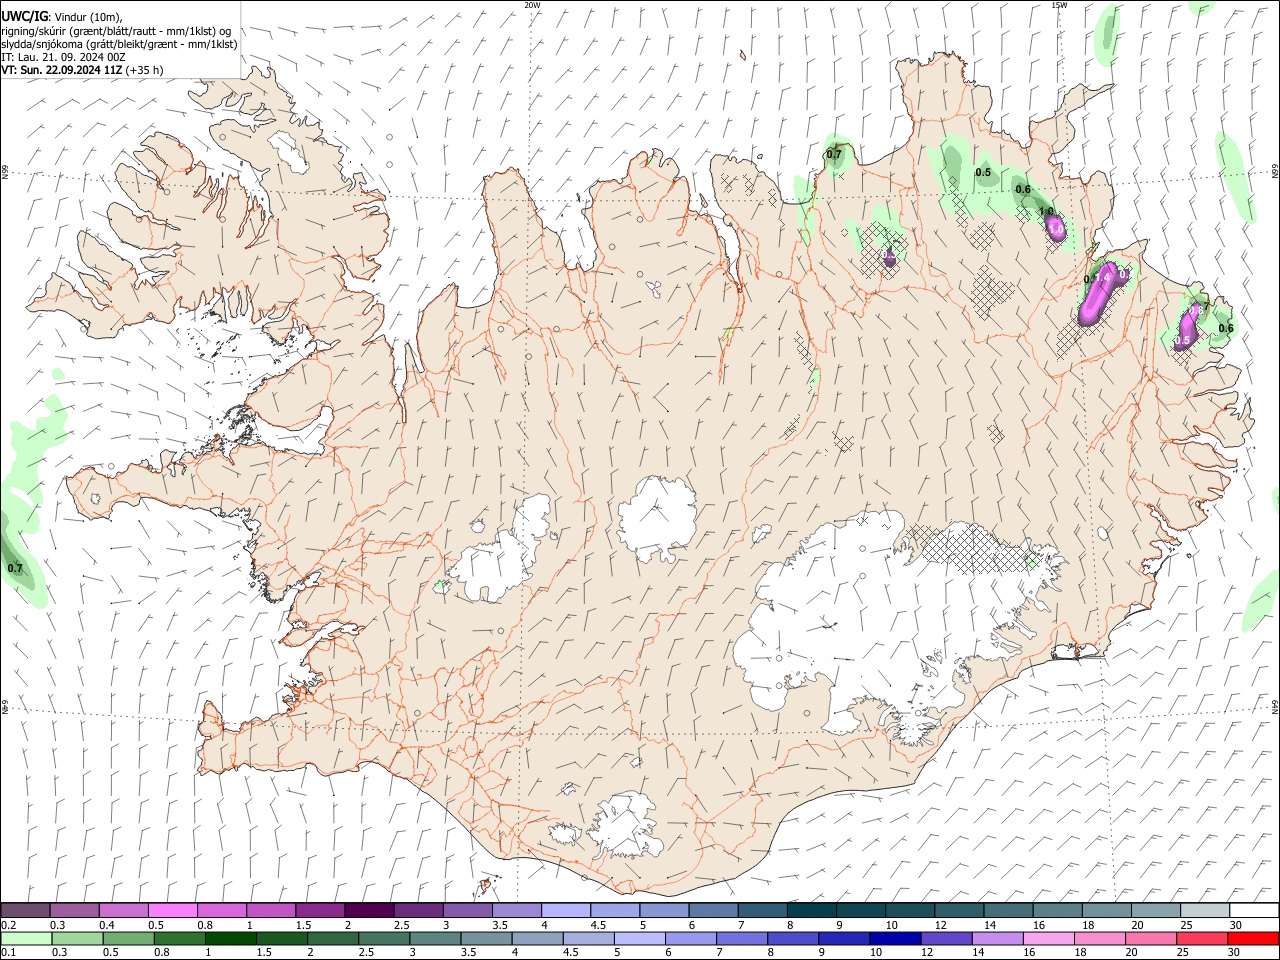Image resolution: width=1280 pixels, height=960 pixels.
Task: Select the pale lavender 4 snow legend swatch
Action: [564, 911]
